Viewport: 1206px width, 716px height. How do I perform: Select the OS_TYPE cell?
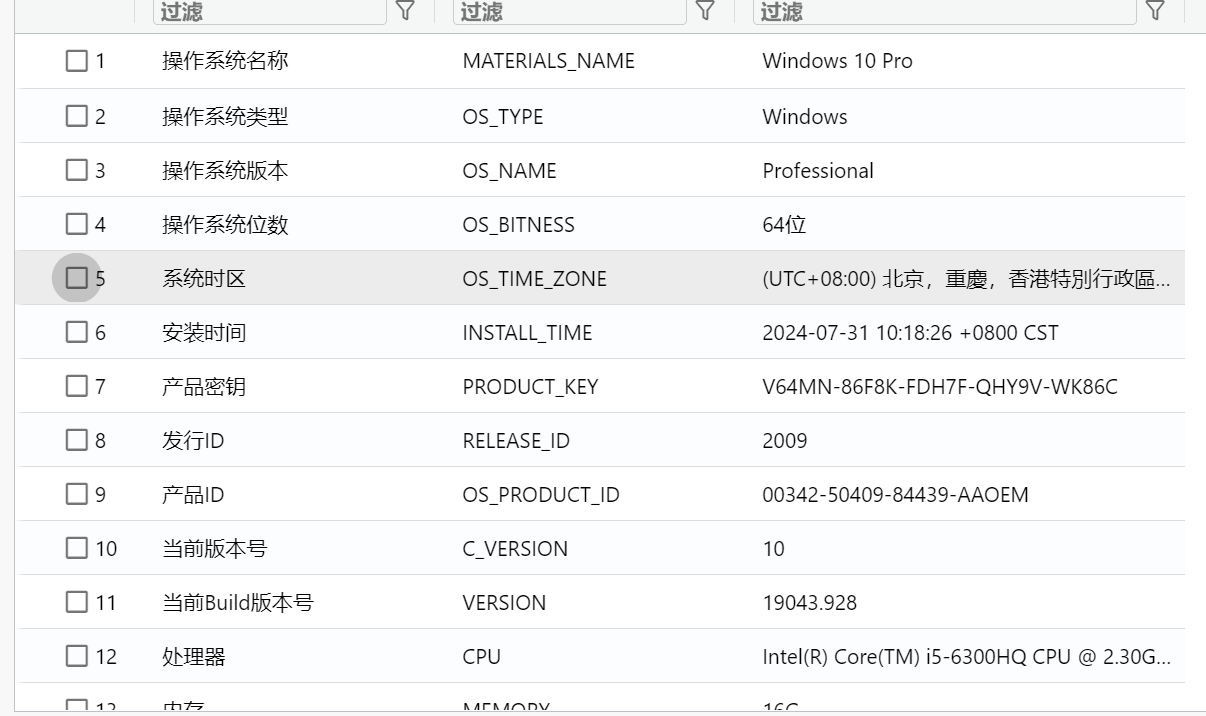(502, 116)
